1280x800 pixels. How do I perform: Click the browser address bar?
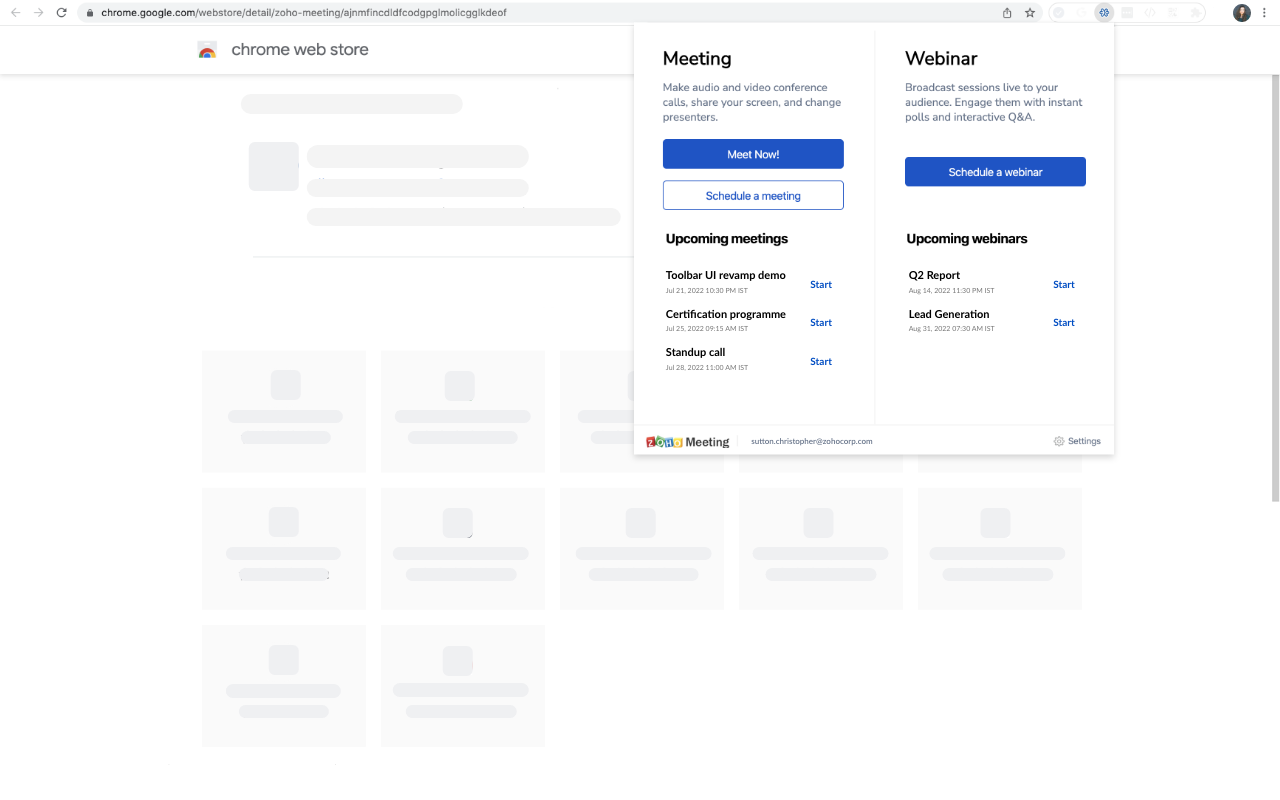[400, 13]
